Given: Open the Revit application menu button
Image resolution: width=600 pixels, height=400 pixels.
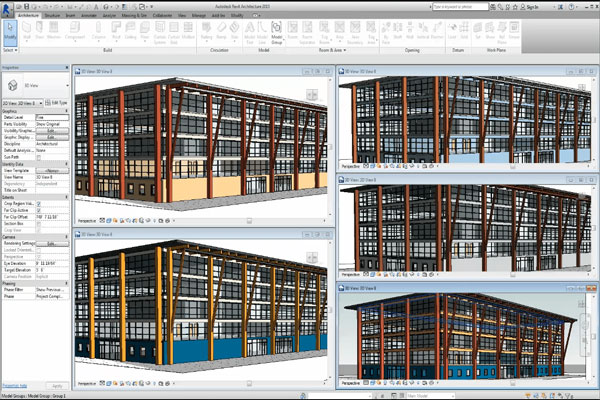Looking at the screenshot, I should pos(6,9).
